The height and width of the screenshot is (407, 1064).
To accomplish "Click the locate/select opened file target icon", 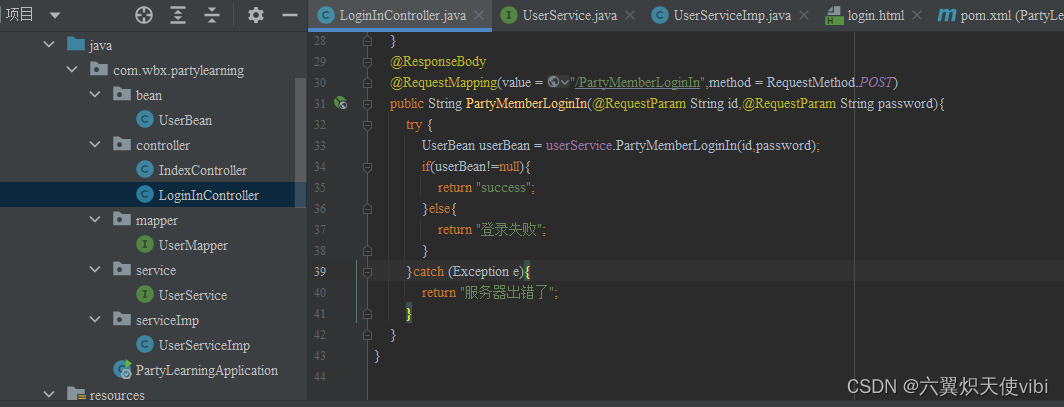I will pyautogui.click(x=144, y=15).
